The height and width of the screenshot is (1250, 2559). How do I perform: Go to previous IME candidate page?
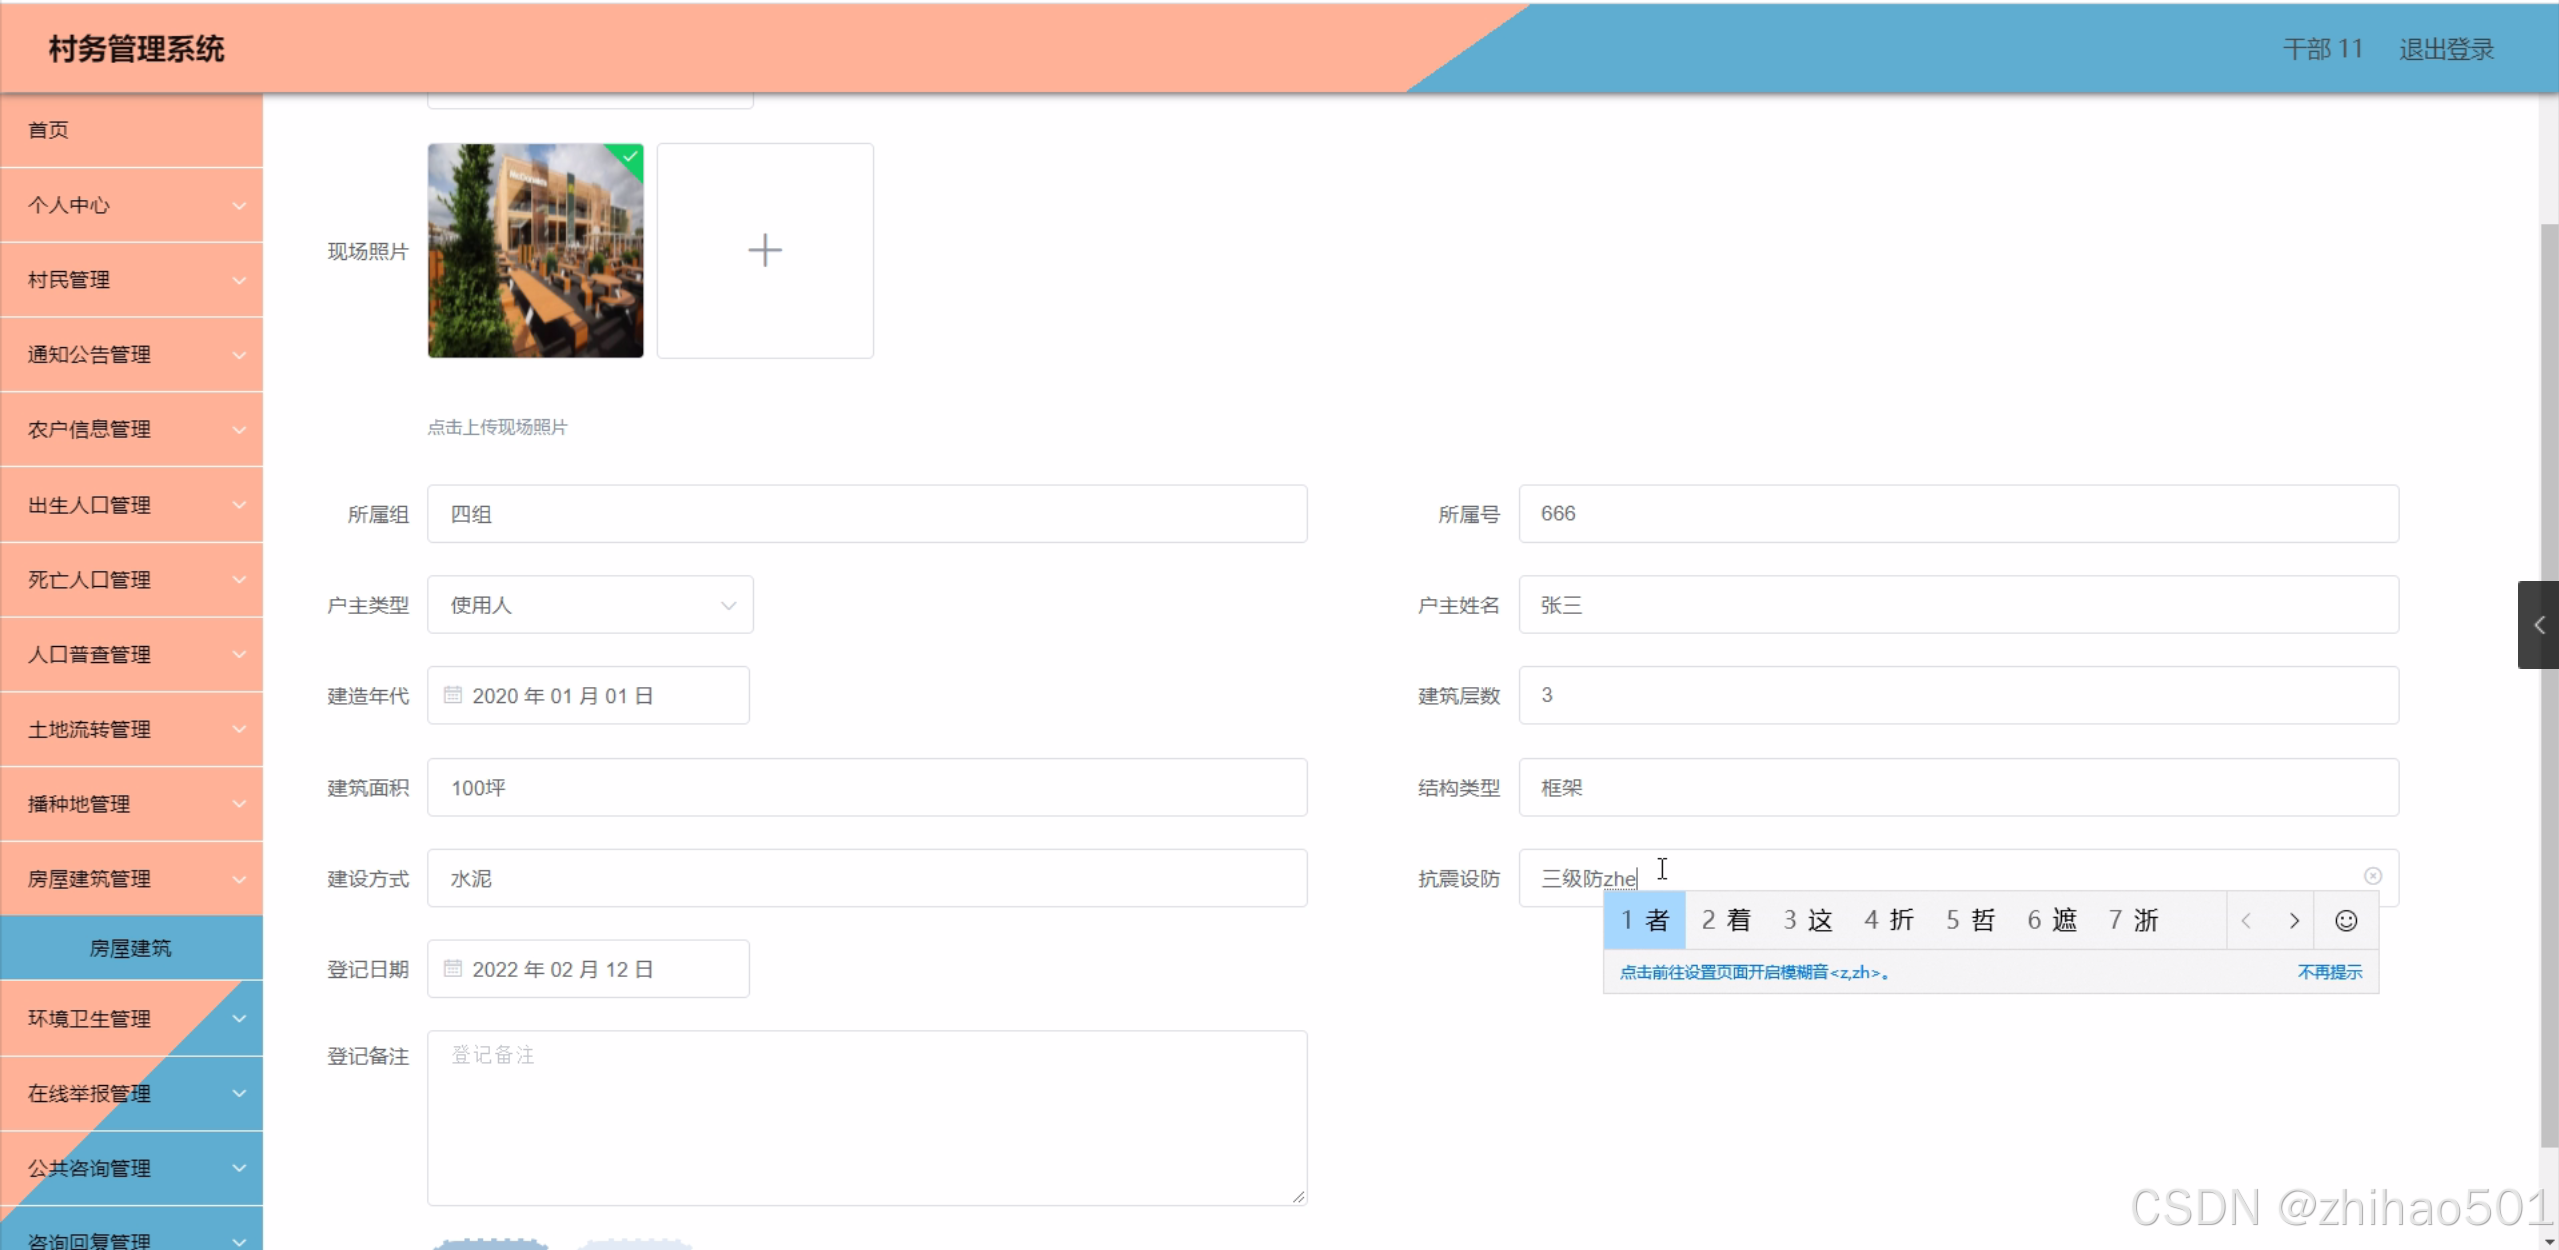(x=2246, y=921)
